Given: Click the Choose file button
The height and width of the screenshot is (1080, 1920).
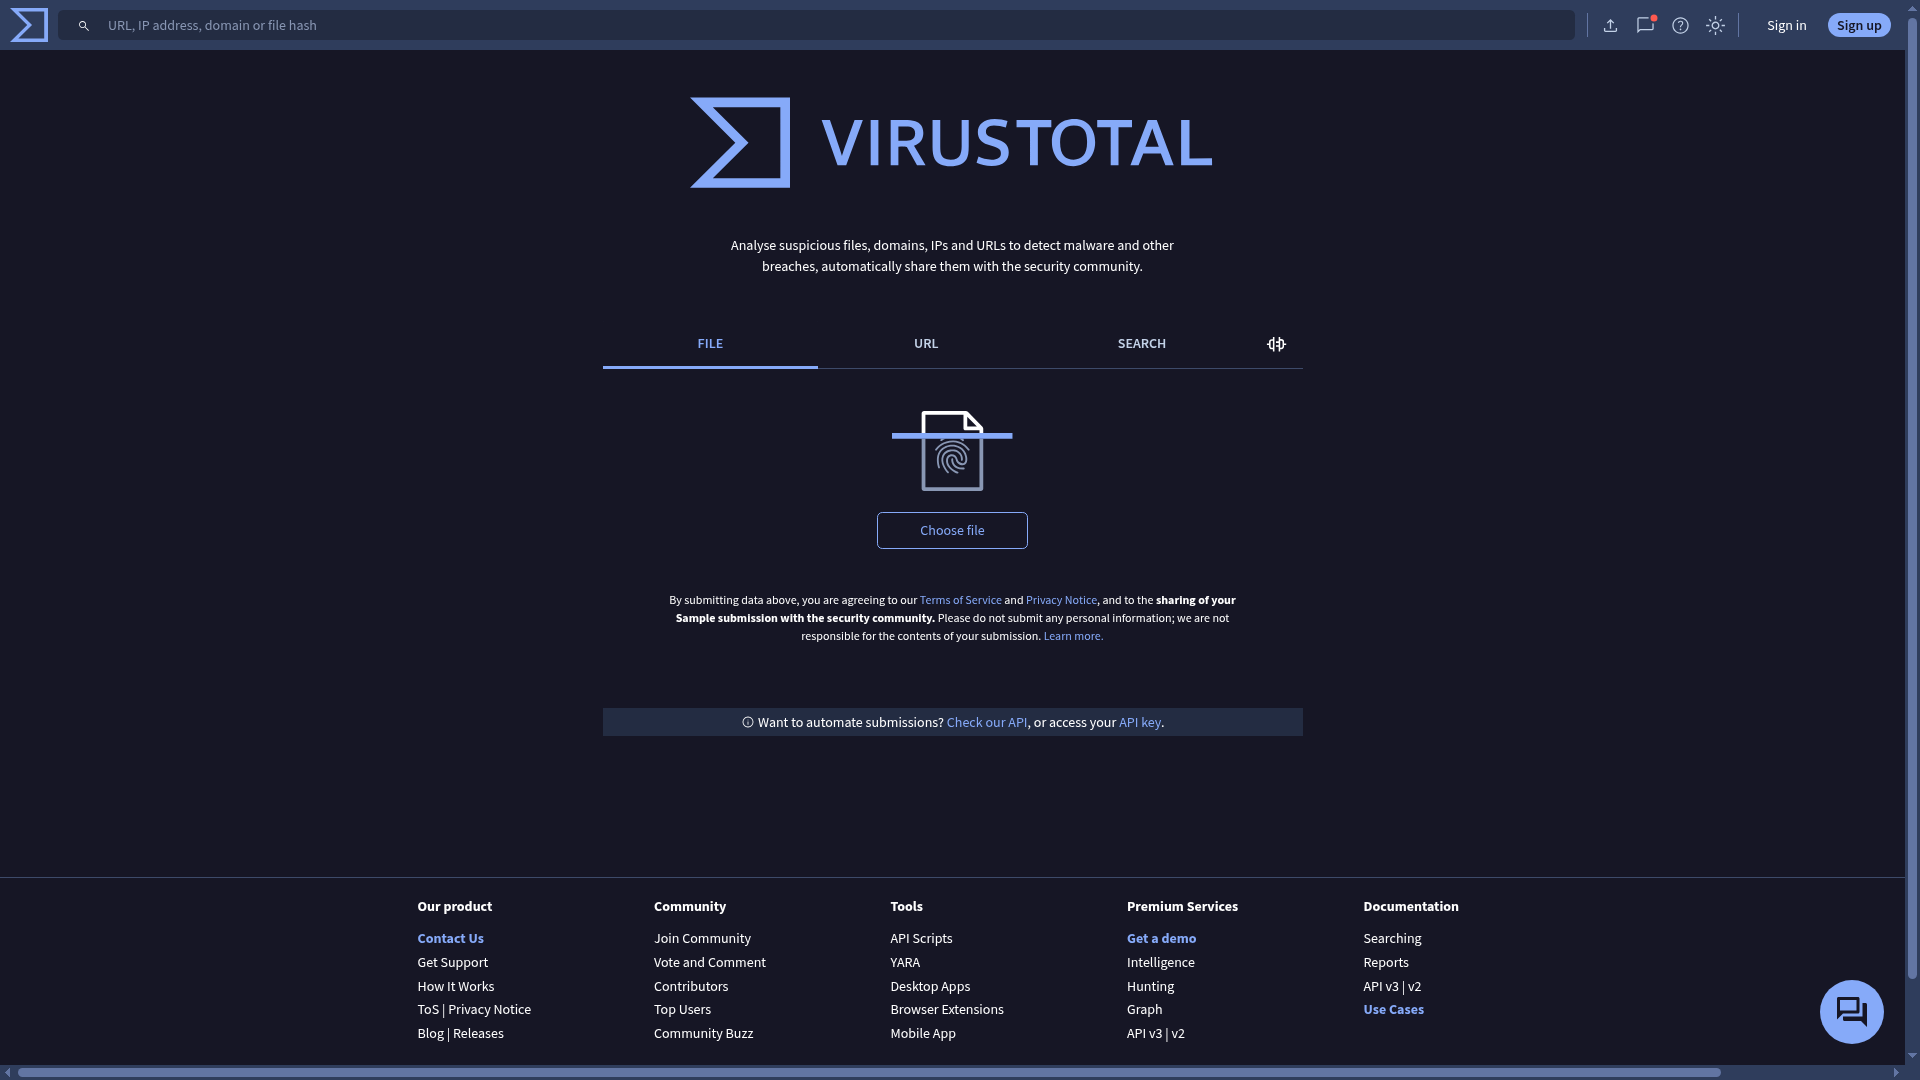Looking at the screenshot, I should (952, 531).
